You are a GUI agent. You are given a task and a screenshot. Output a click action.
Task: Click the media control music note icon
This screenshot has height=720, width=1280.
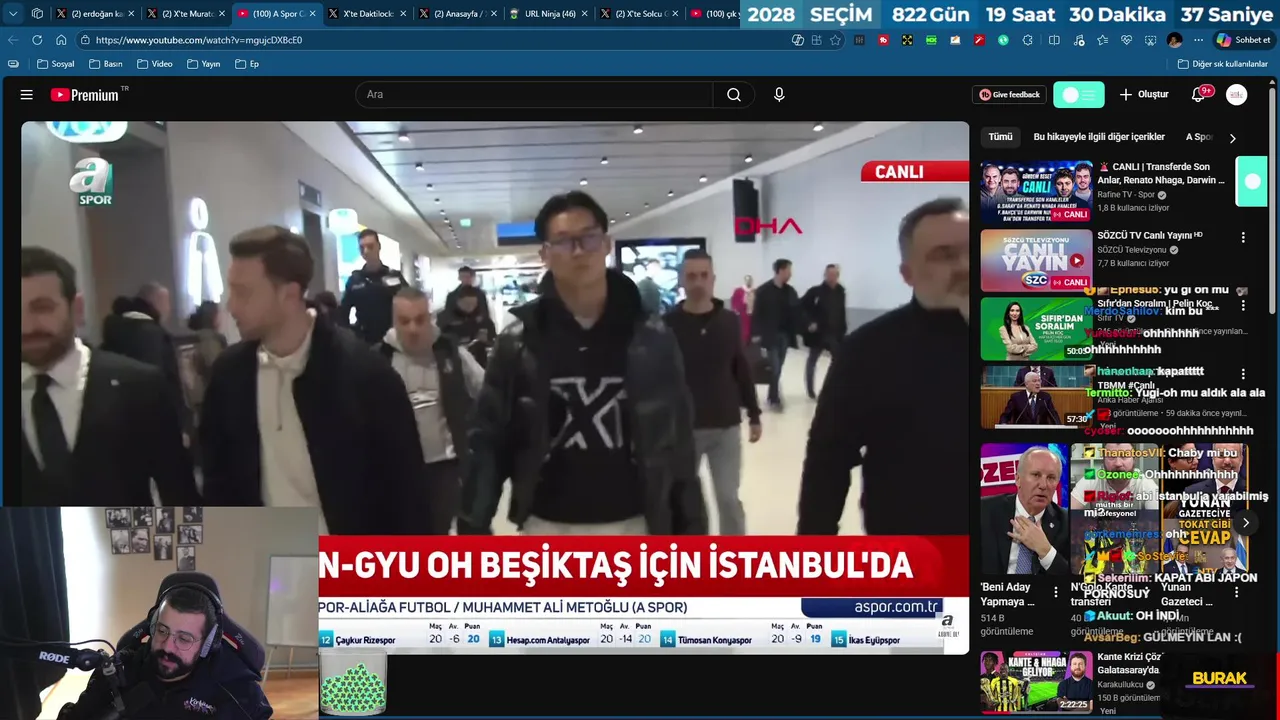(1078, 40)
